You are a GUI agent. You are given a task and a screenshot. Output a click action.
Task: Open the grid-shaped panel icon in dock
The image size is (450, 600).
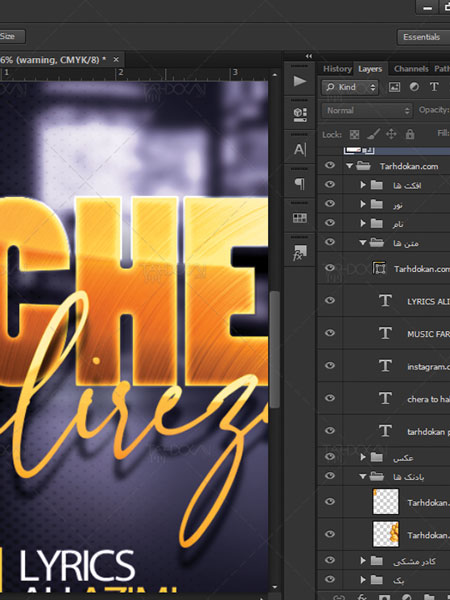300,218
